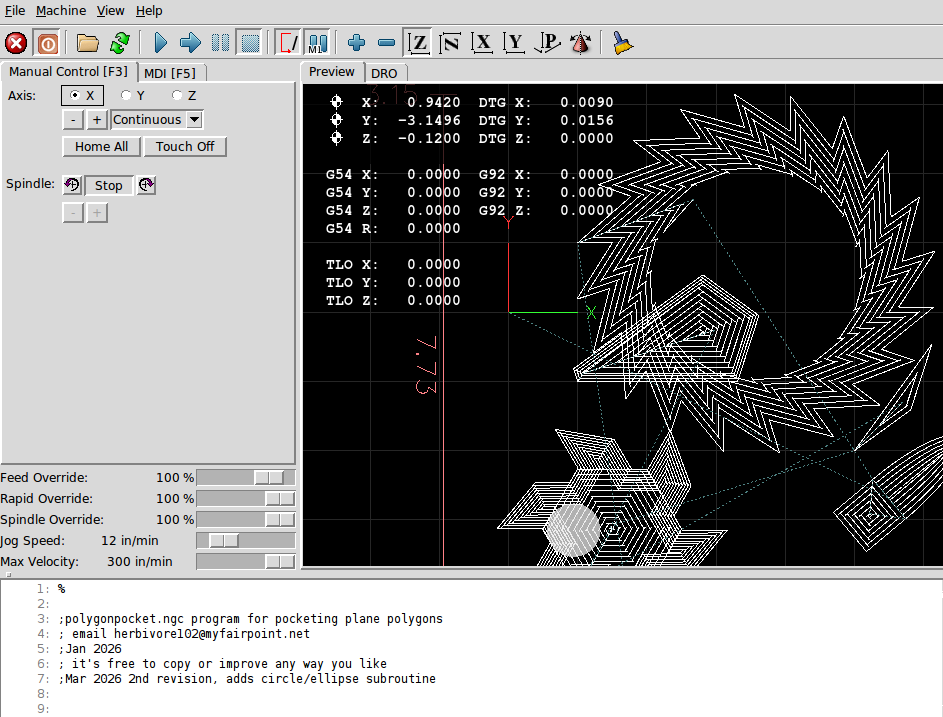Image resolution: width=943 pixels, height=717 pixels.
Task: Run the program with the play icon
Action: tap(160, 43)
